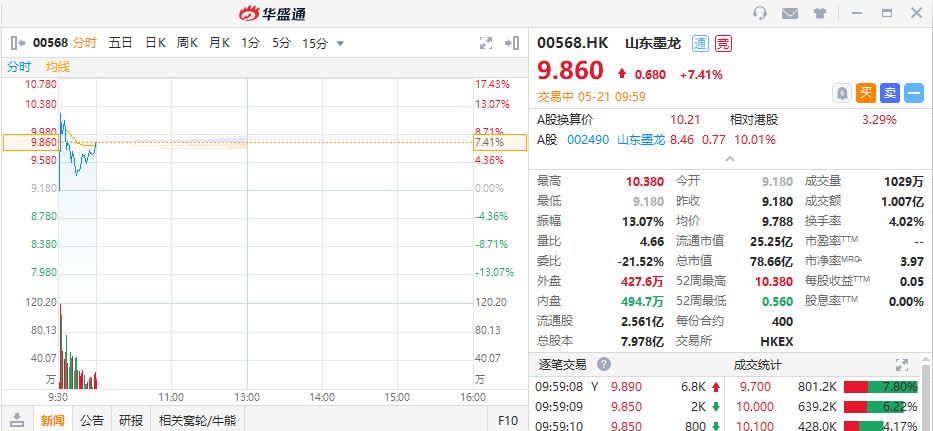933x431 pixels.
Task: Click the 最高 value 10.380
Action: coord(644,182)
